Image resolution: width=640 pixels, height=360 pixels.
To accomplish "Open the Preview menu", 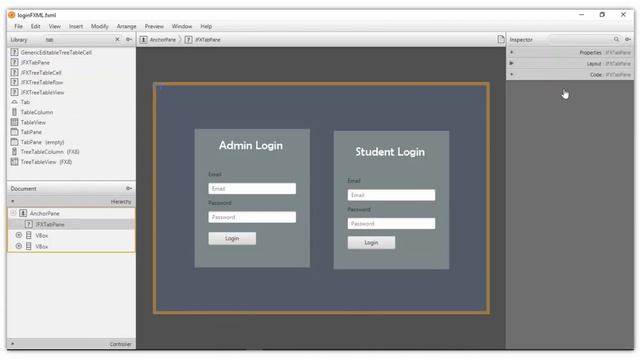I will point(154,26).
